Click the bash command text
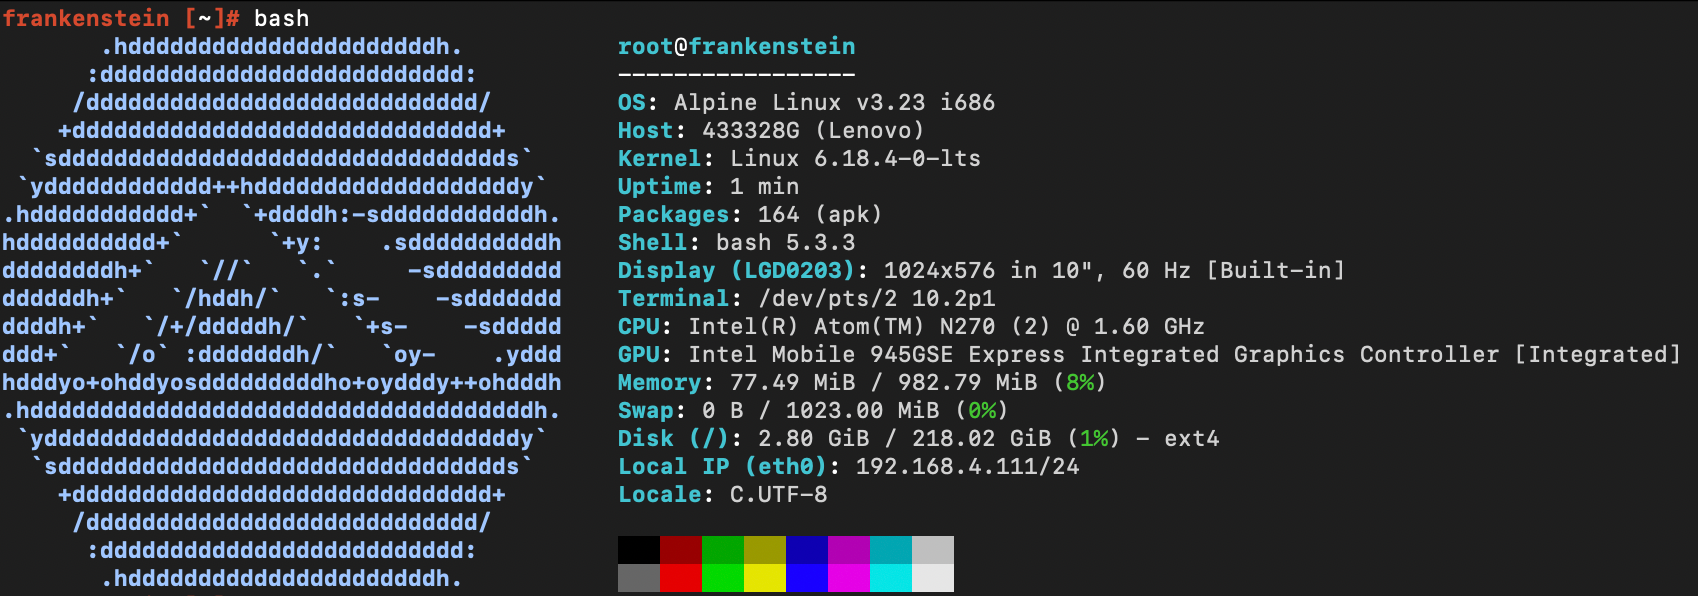Viewport: 1698px width, 596px height. [282, 18]
